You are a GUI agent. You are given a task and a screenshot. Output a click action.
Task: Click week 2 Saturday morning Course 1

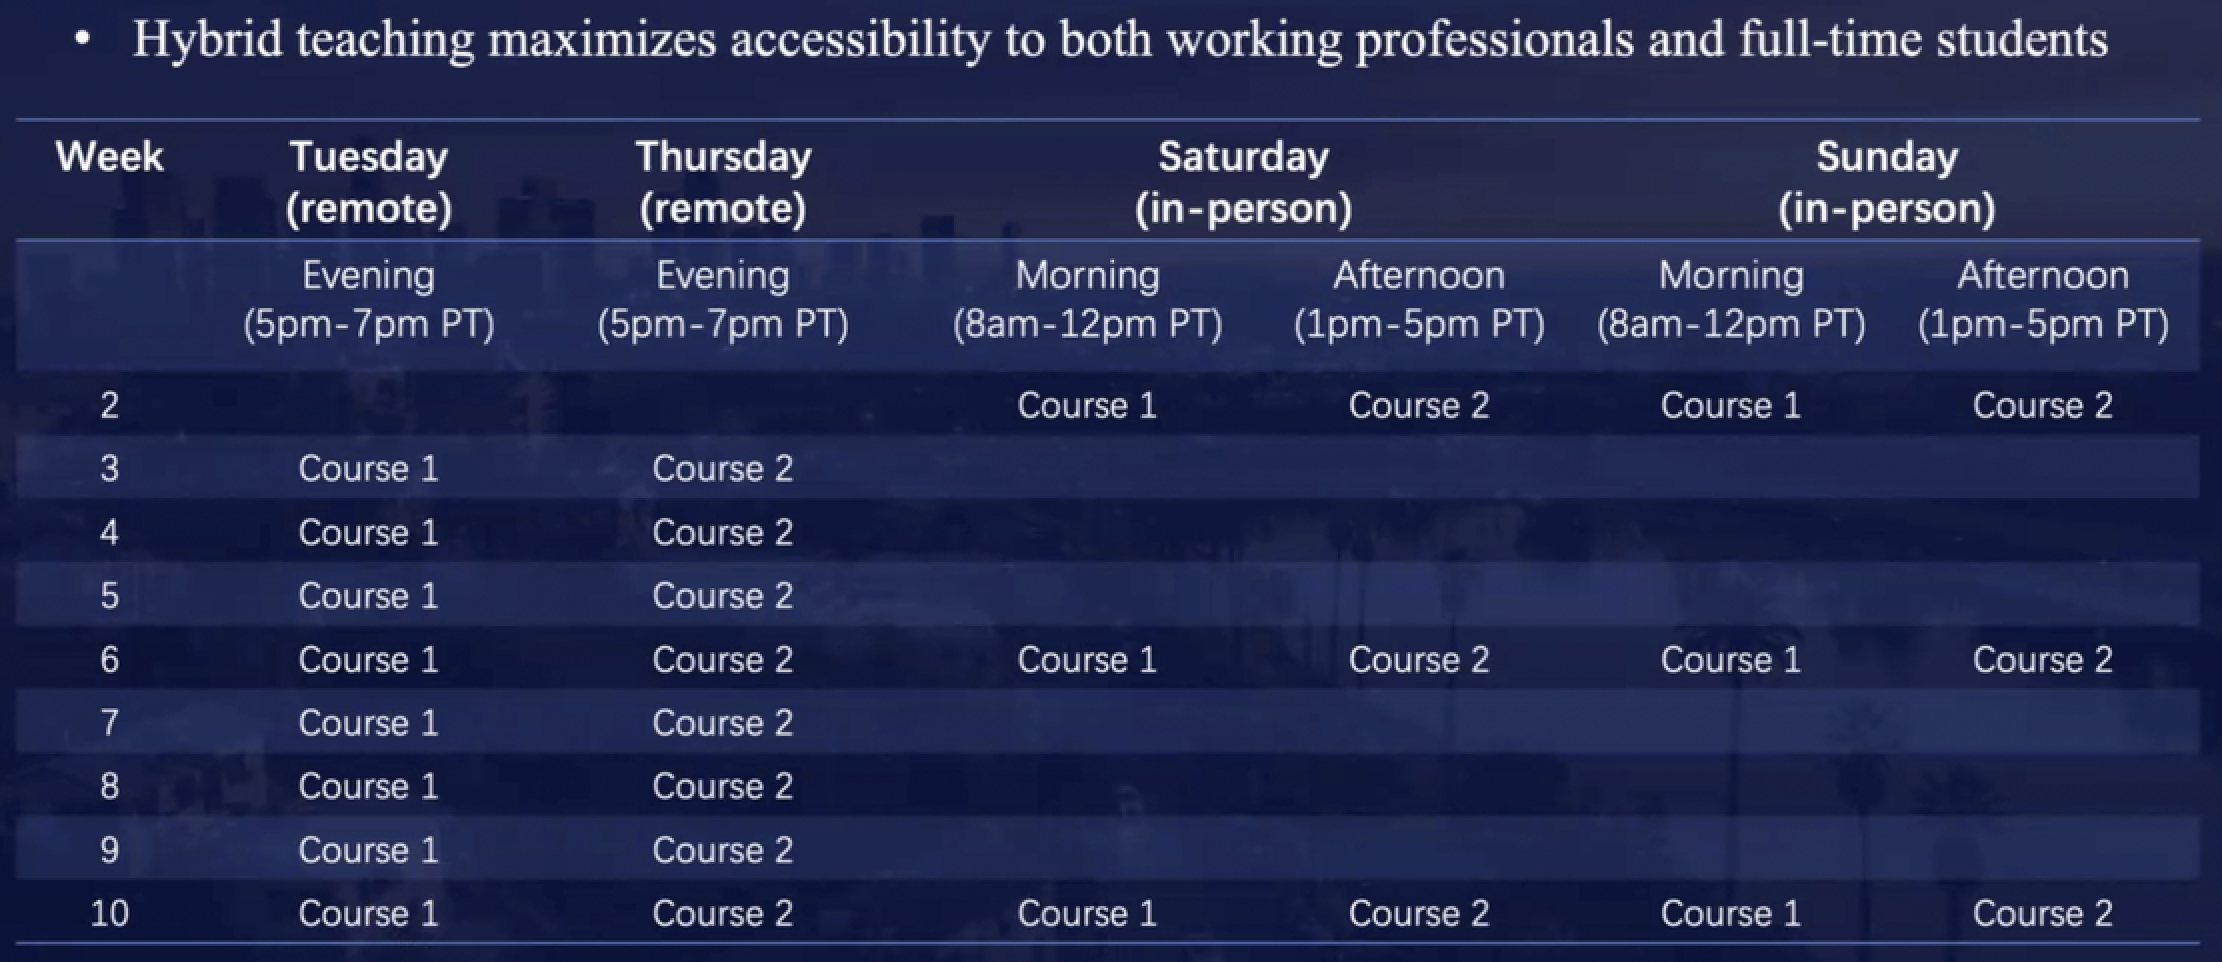click(x=1087, y=405)
